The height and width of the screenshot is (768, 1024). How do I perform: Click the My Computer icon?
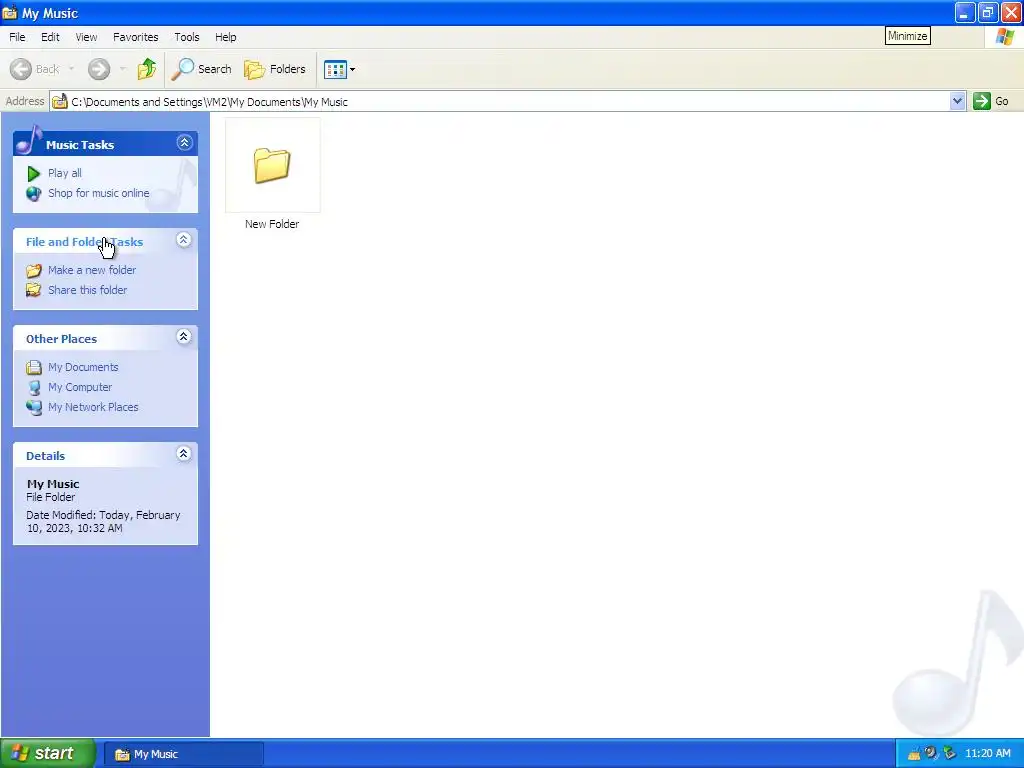pyautogui.click(x=34, y=387)
